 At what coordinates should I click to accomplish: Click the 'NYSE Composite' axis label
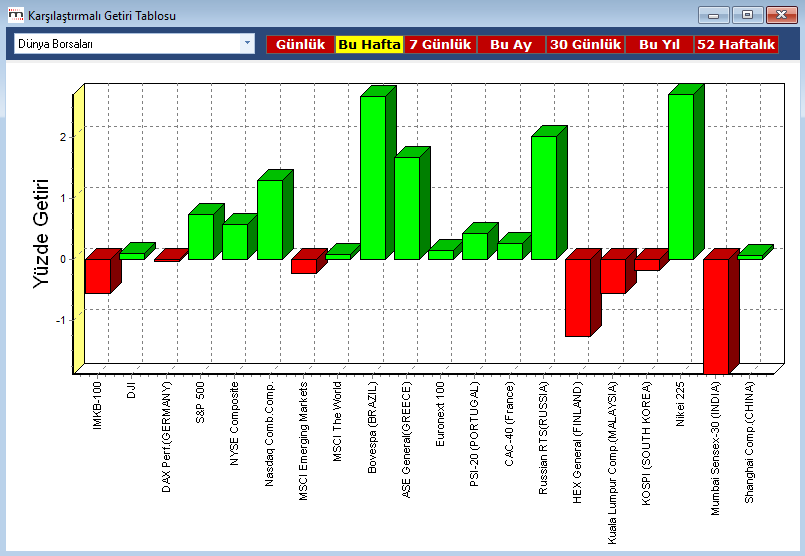pos(235,424)
